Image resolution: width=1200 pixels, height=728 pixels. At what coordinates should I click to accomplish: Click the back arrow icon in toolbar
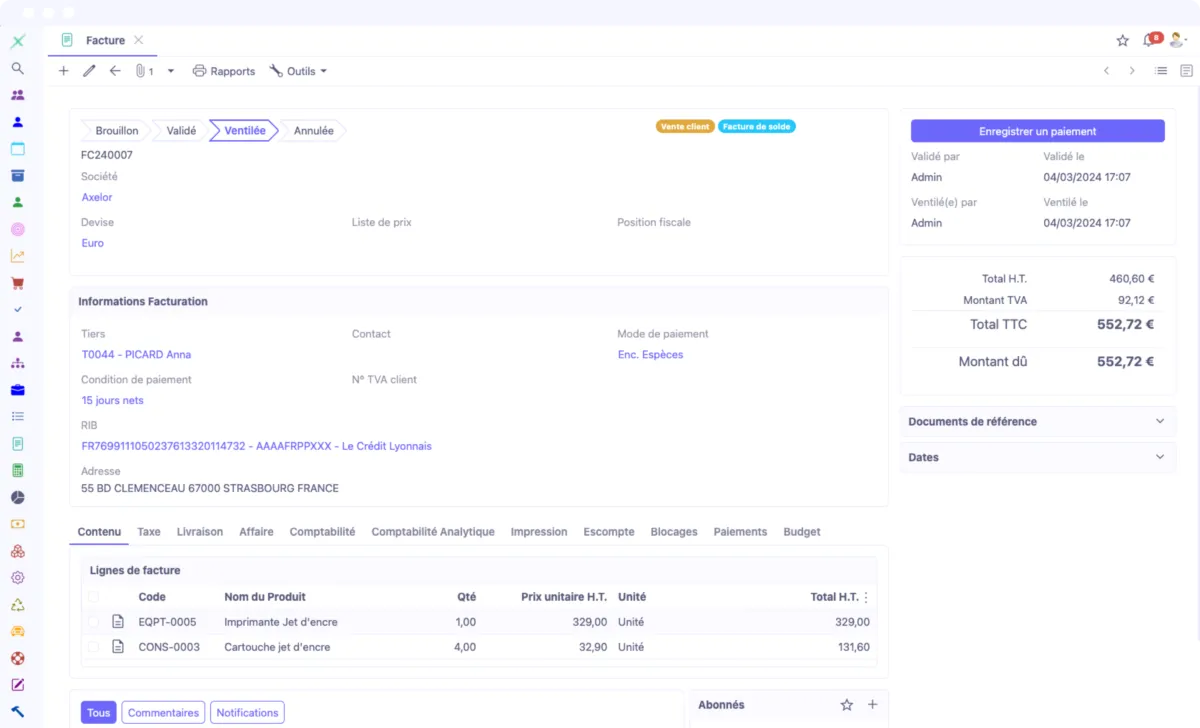pos(115,71)
